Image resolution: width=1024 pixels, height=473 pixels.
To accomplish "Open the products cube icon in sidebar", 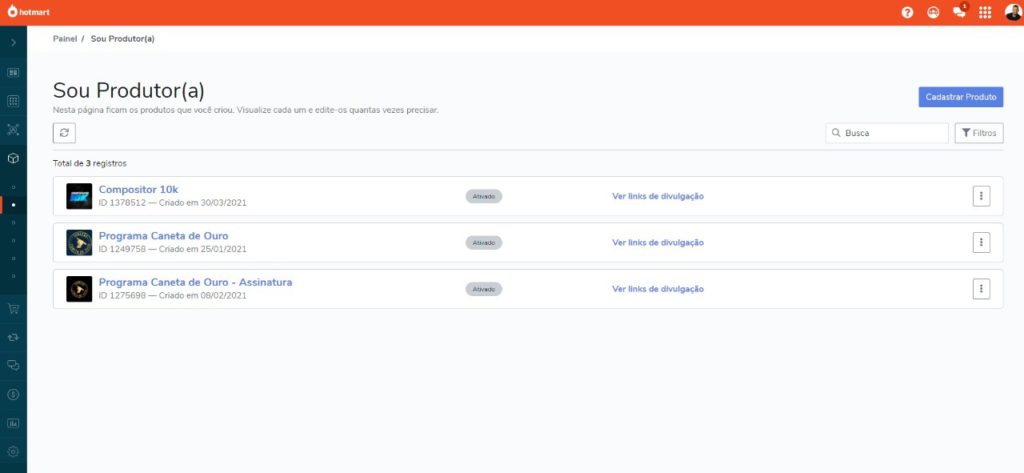I will point(13,158).
